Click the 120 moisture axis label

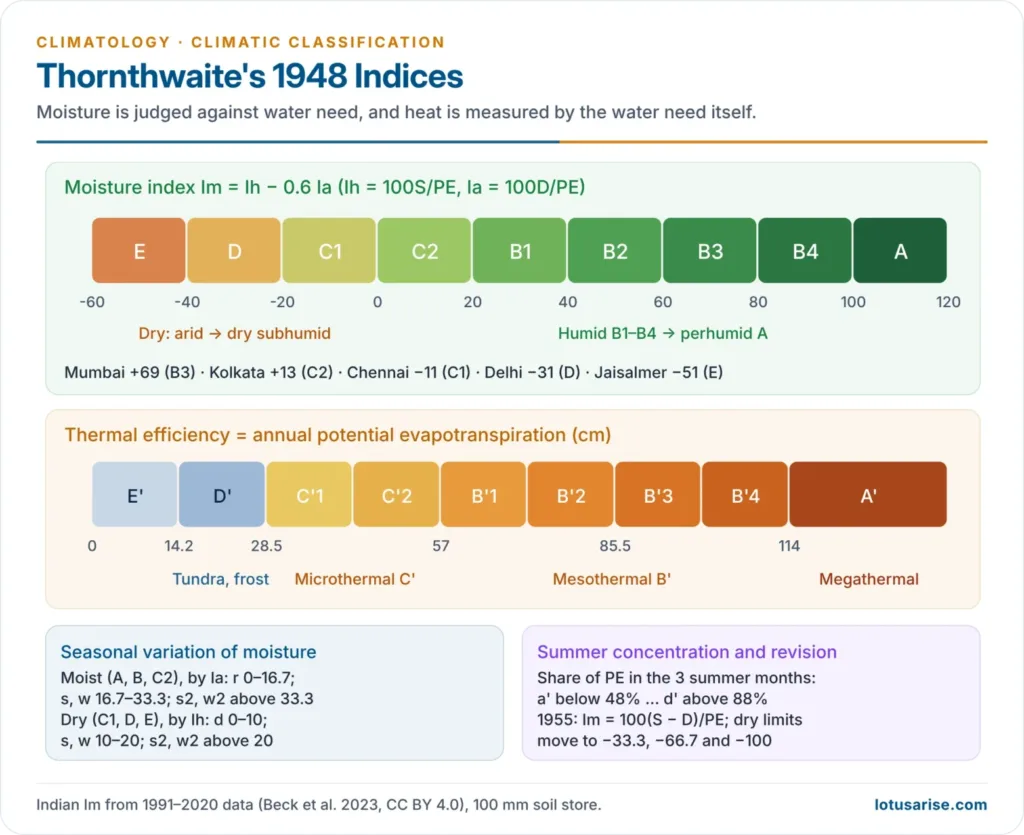tap(948, 302)
